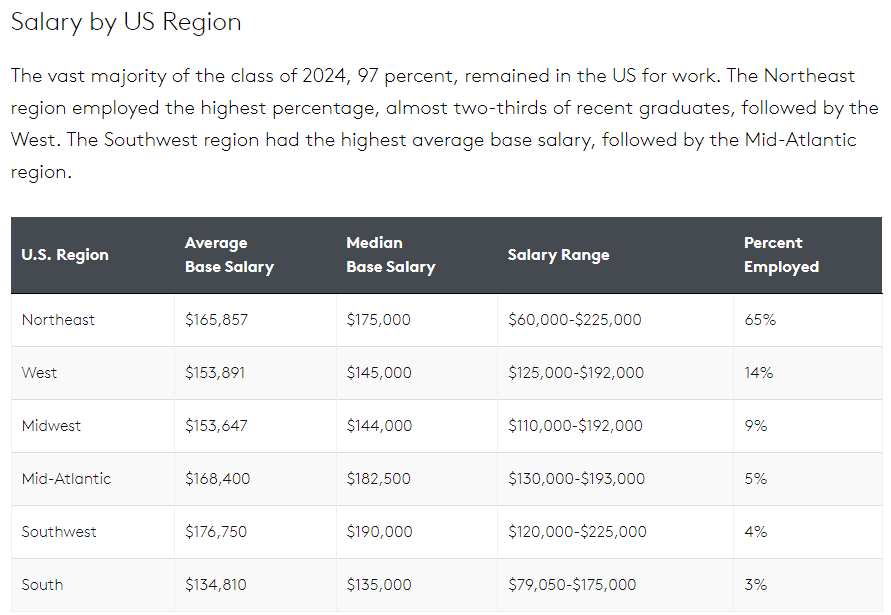Click the "Percent Employed" column header
891x615 pixels.
(x=781, y=255)
